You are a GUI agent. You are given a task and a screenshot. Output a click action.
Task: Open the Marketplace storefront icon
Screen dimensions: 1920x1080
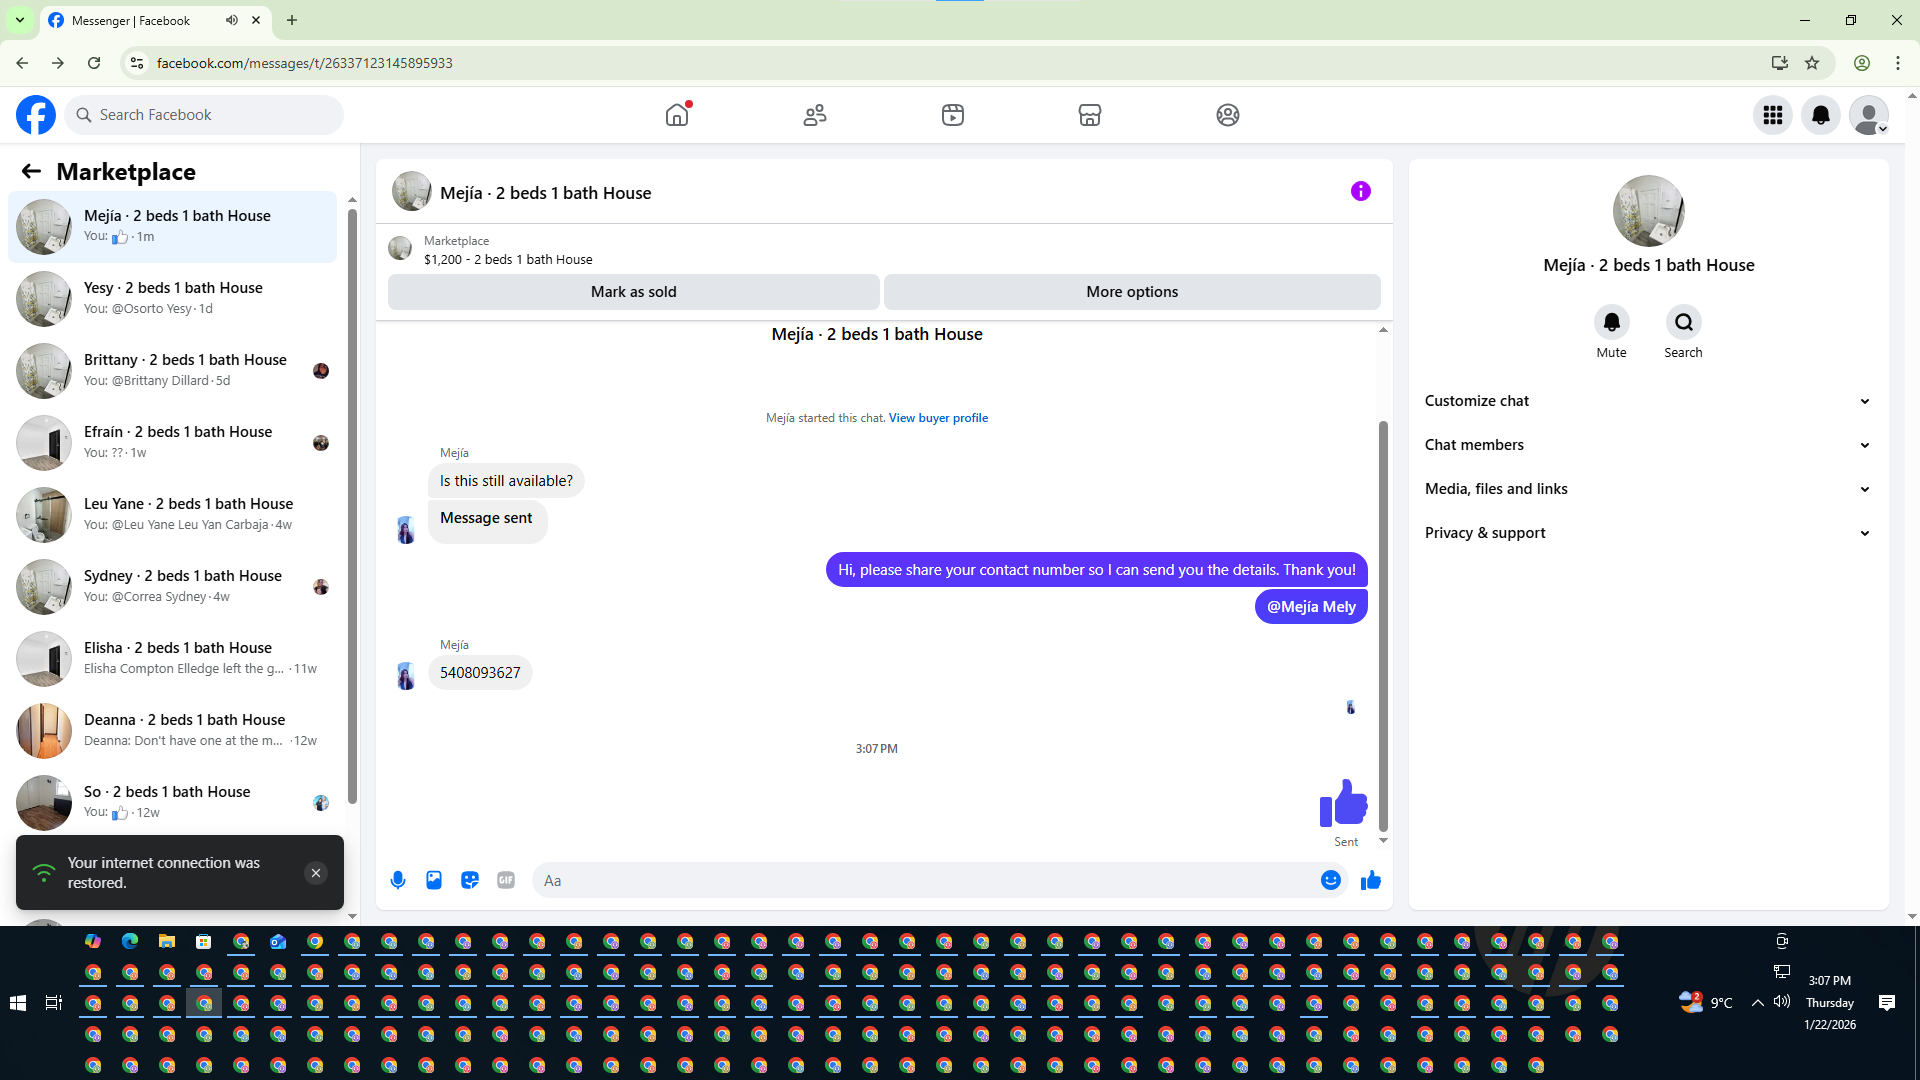pyautogui.click(x=1090, y=115)
